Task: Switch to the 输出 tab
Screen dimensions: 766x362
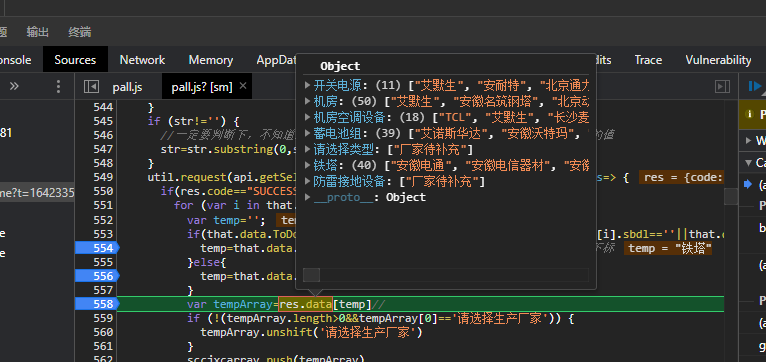Action: (x=38, y=32)
